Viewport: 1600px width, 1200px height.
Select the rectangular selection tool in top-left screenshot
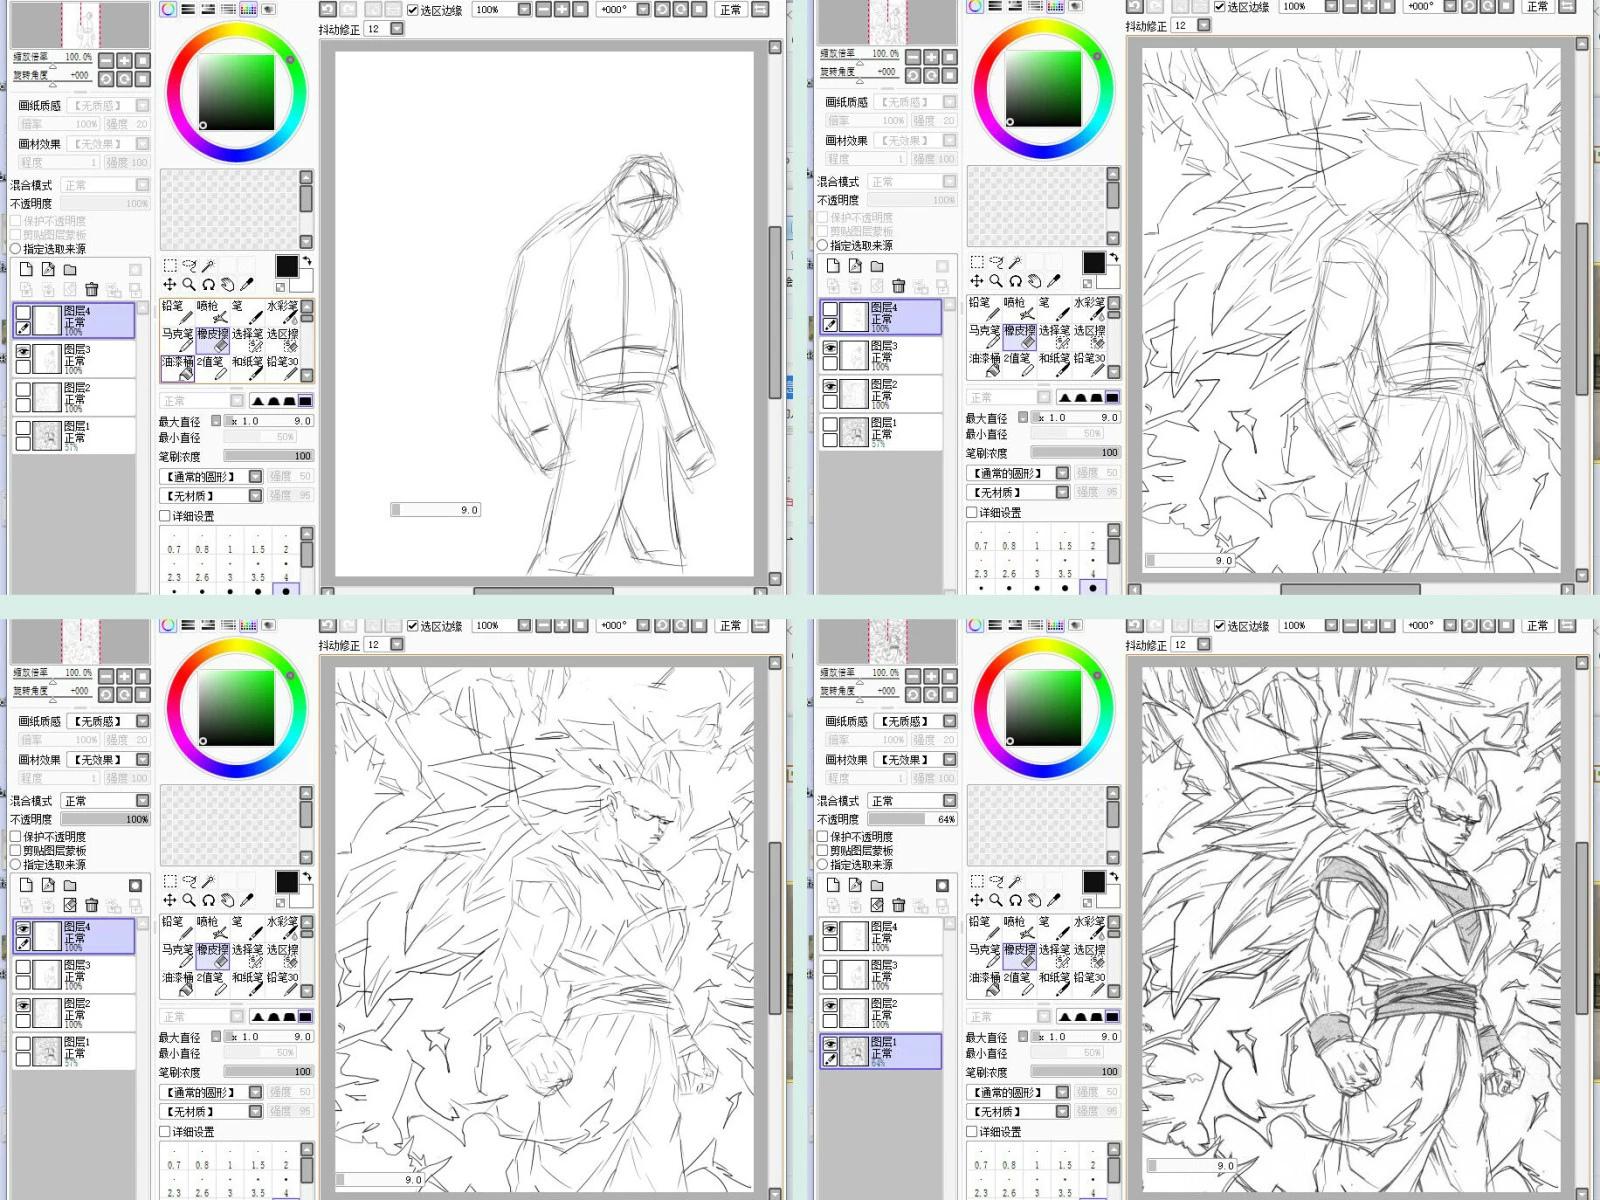point(170,265)
